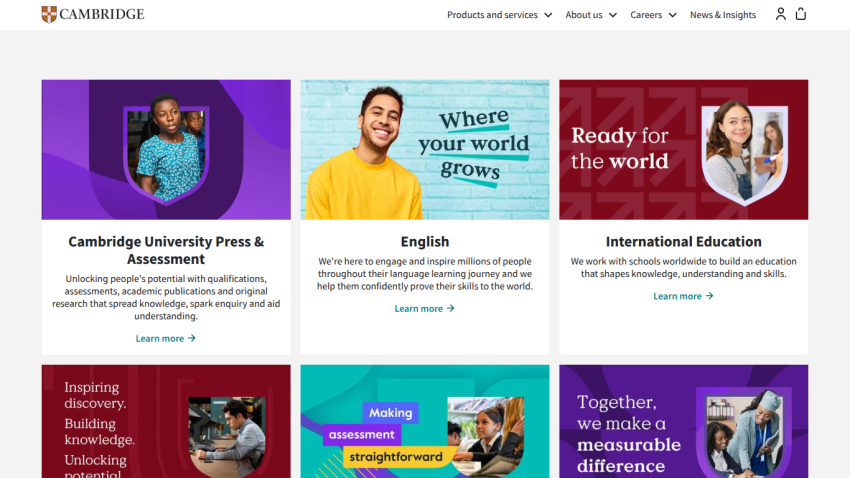Viewport: 850px width, 478px height.
Task: Expand the About us chevron
Action: 613,15
